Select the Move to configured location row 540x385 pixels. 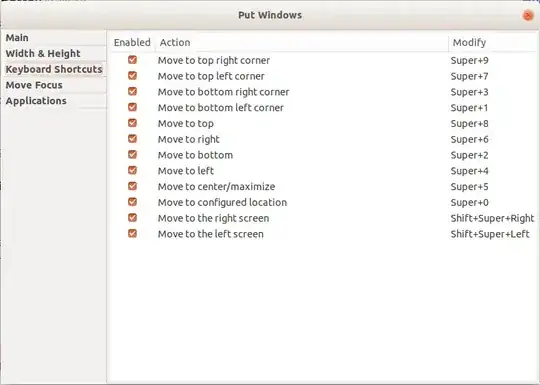tap(324, 202)
